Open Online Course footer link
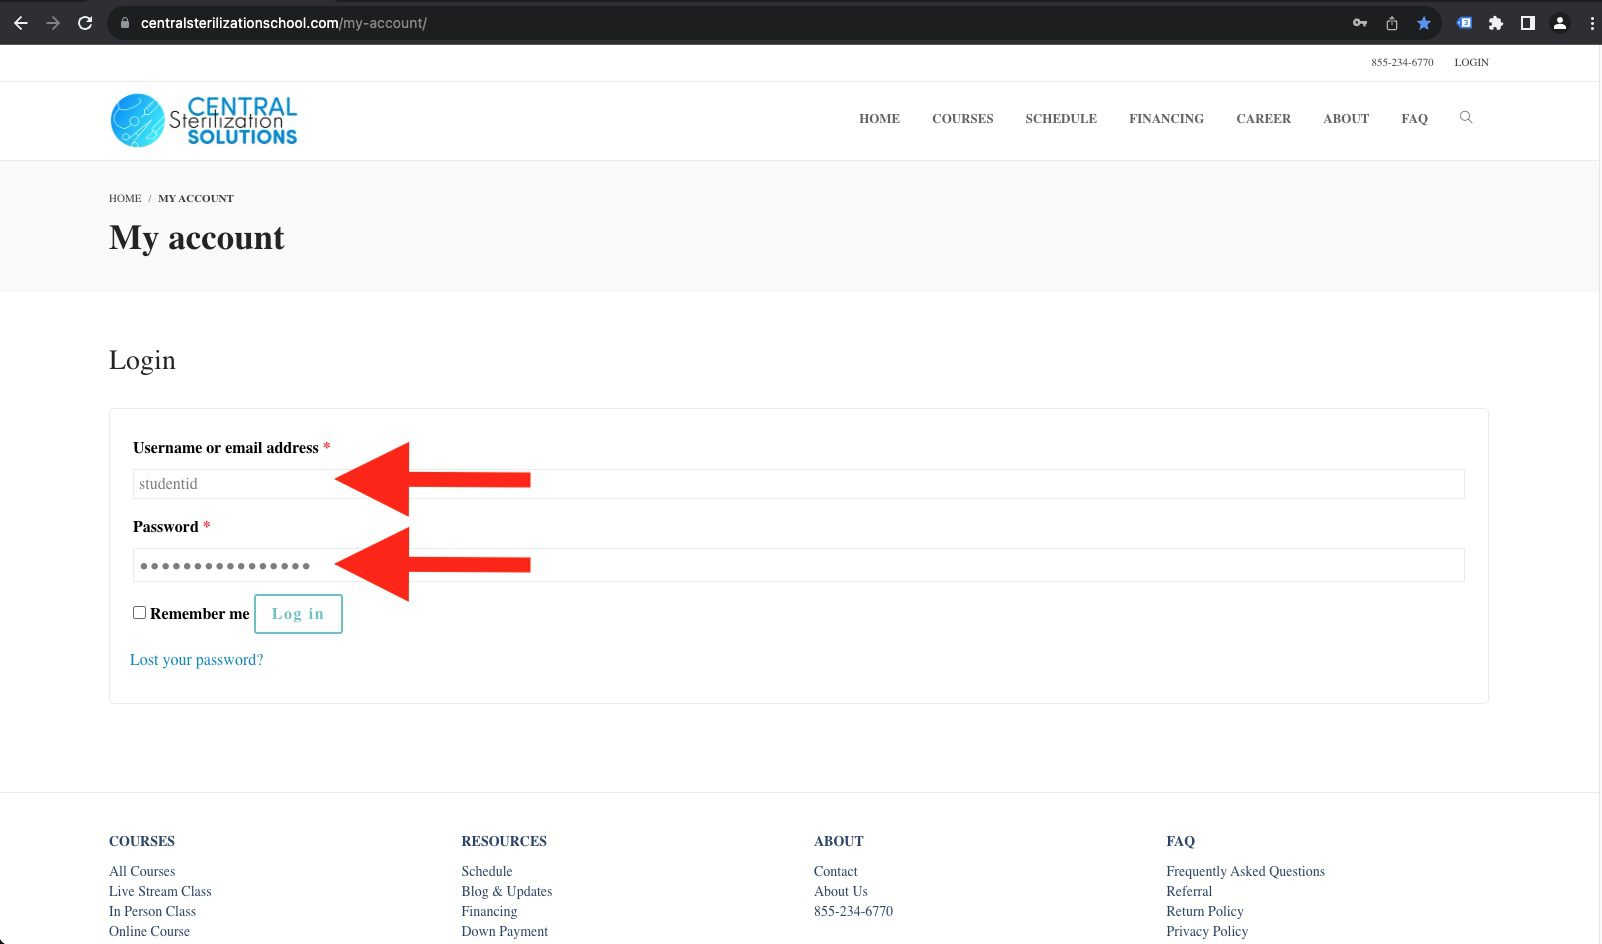1602x944 pixels. point(149,931)
